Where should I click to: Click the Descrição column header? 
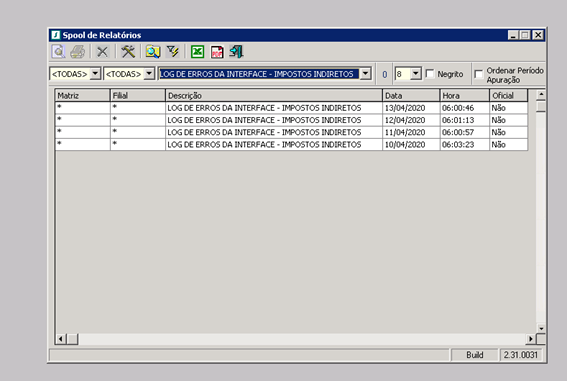[x=274, y=95]
